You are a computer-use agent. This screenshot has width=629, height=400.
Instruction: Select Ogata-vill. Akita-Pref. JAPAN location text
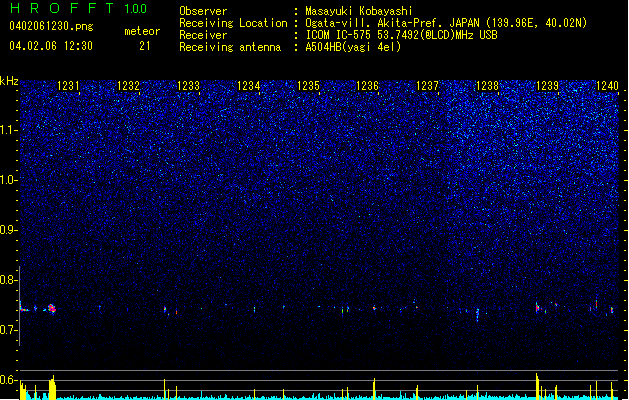coord(446,23)
